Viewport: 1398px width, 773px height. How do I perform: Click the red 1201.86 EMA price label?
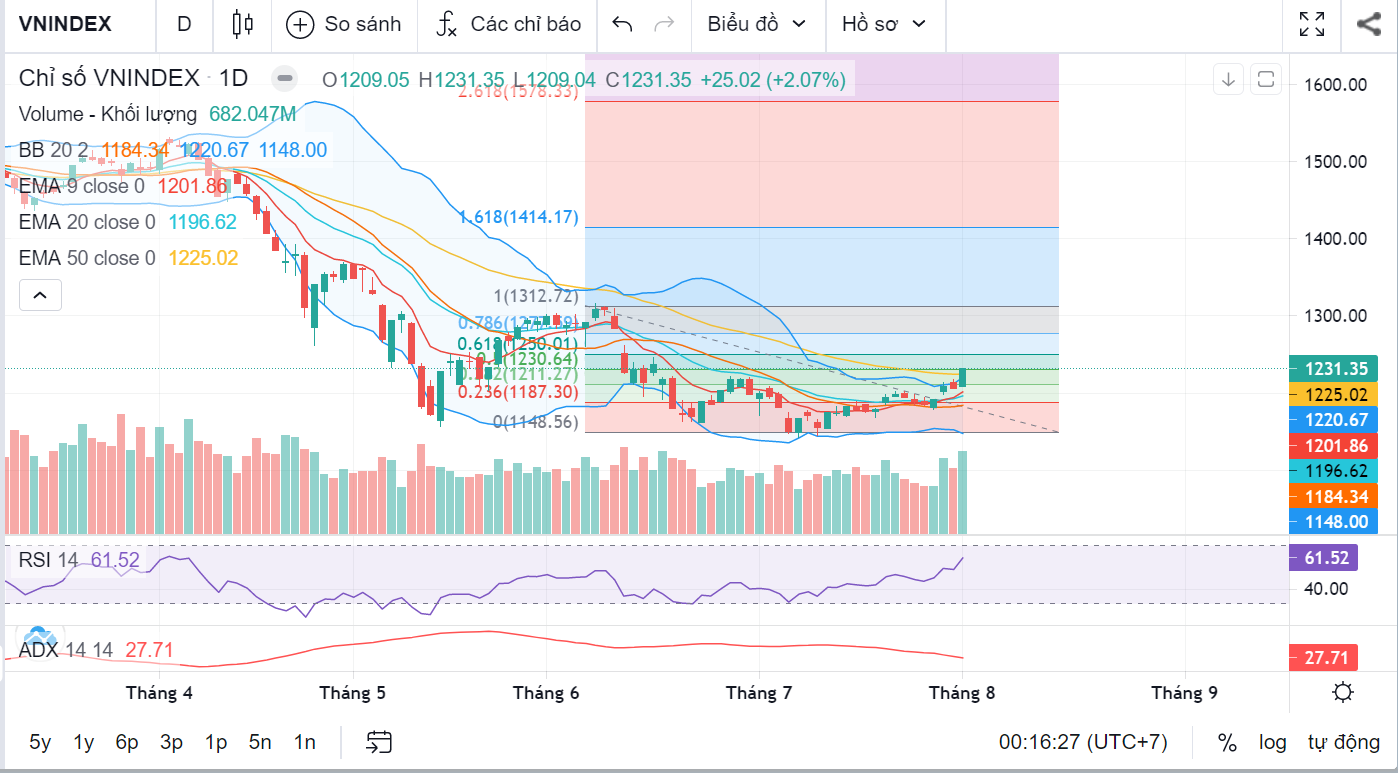click(1335, 445)
